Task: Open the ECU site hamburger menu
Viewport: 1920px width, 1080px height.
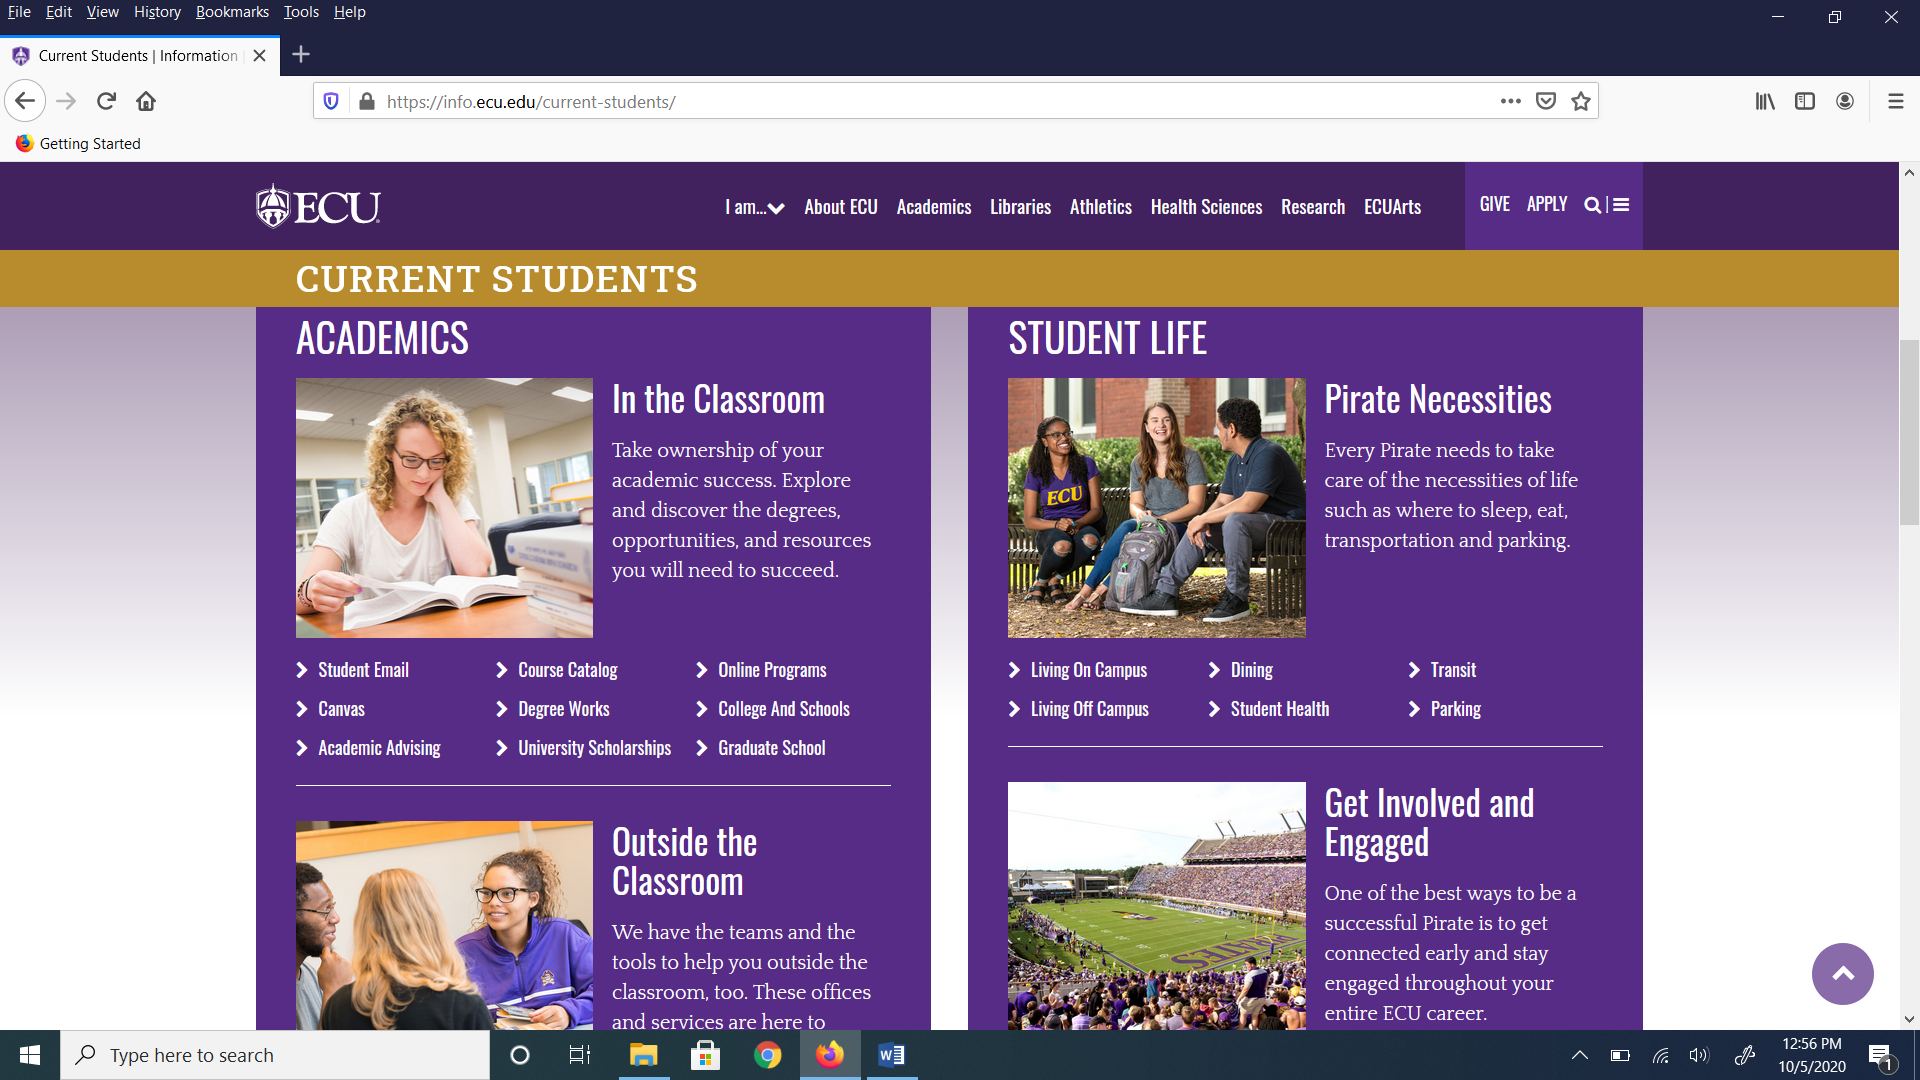Action: pos(1621,205)
